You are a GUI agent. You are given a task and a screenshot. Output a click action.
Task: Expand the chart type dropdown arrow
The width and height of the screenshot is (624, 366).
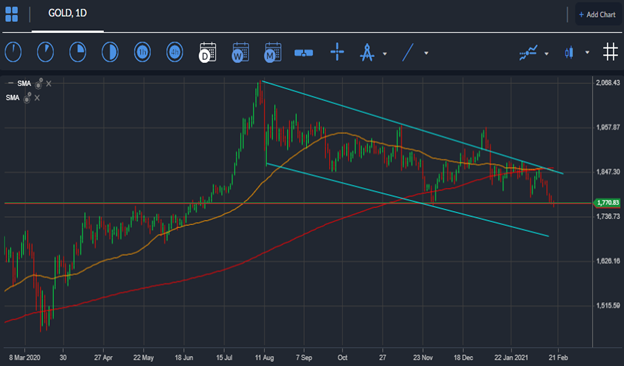(587, 53)
